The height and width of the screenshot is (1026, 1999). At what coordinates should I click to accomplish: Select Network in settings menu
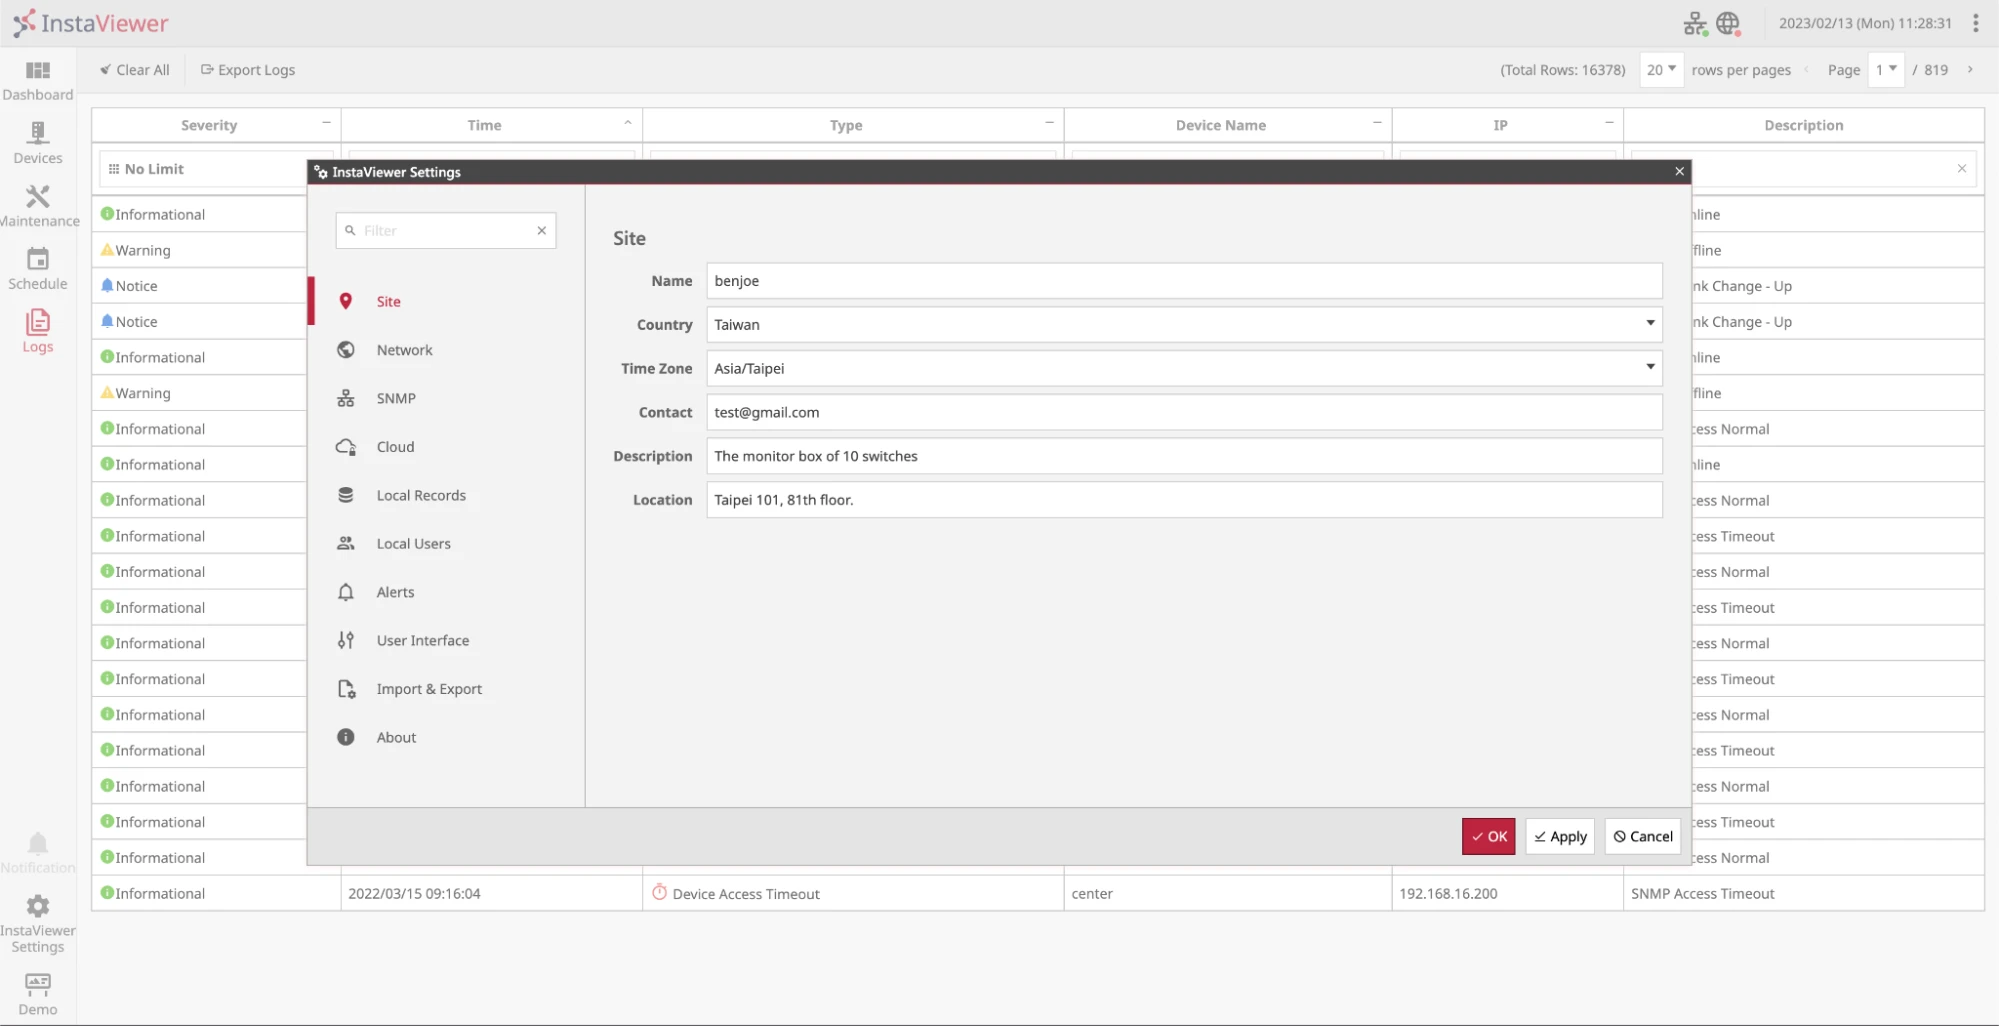(x=404, y=350)
